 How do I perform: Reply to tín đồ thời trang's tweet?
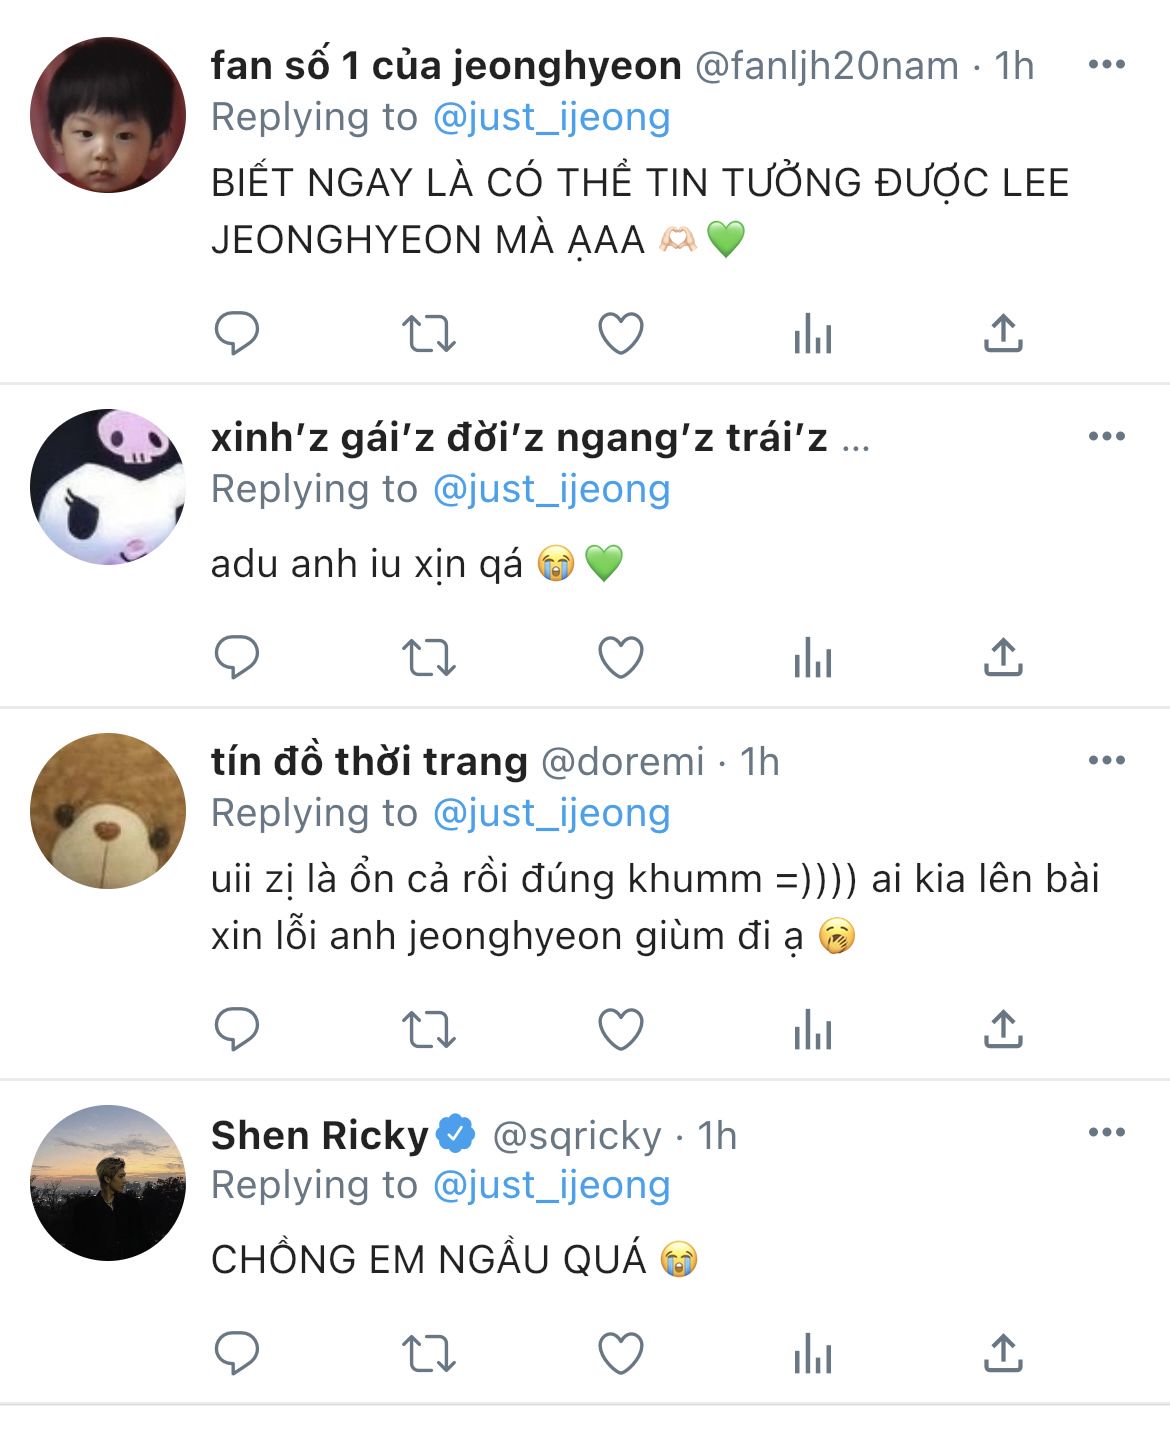click(x=237, y=1029)
